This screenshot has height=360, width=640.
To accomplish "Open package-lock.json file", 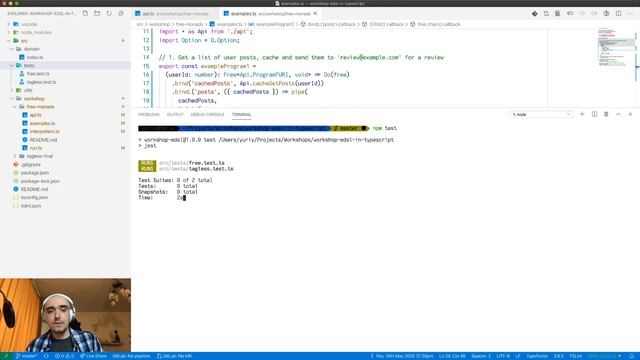I will [x=40, y=181].
